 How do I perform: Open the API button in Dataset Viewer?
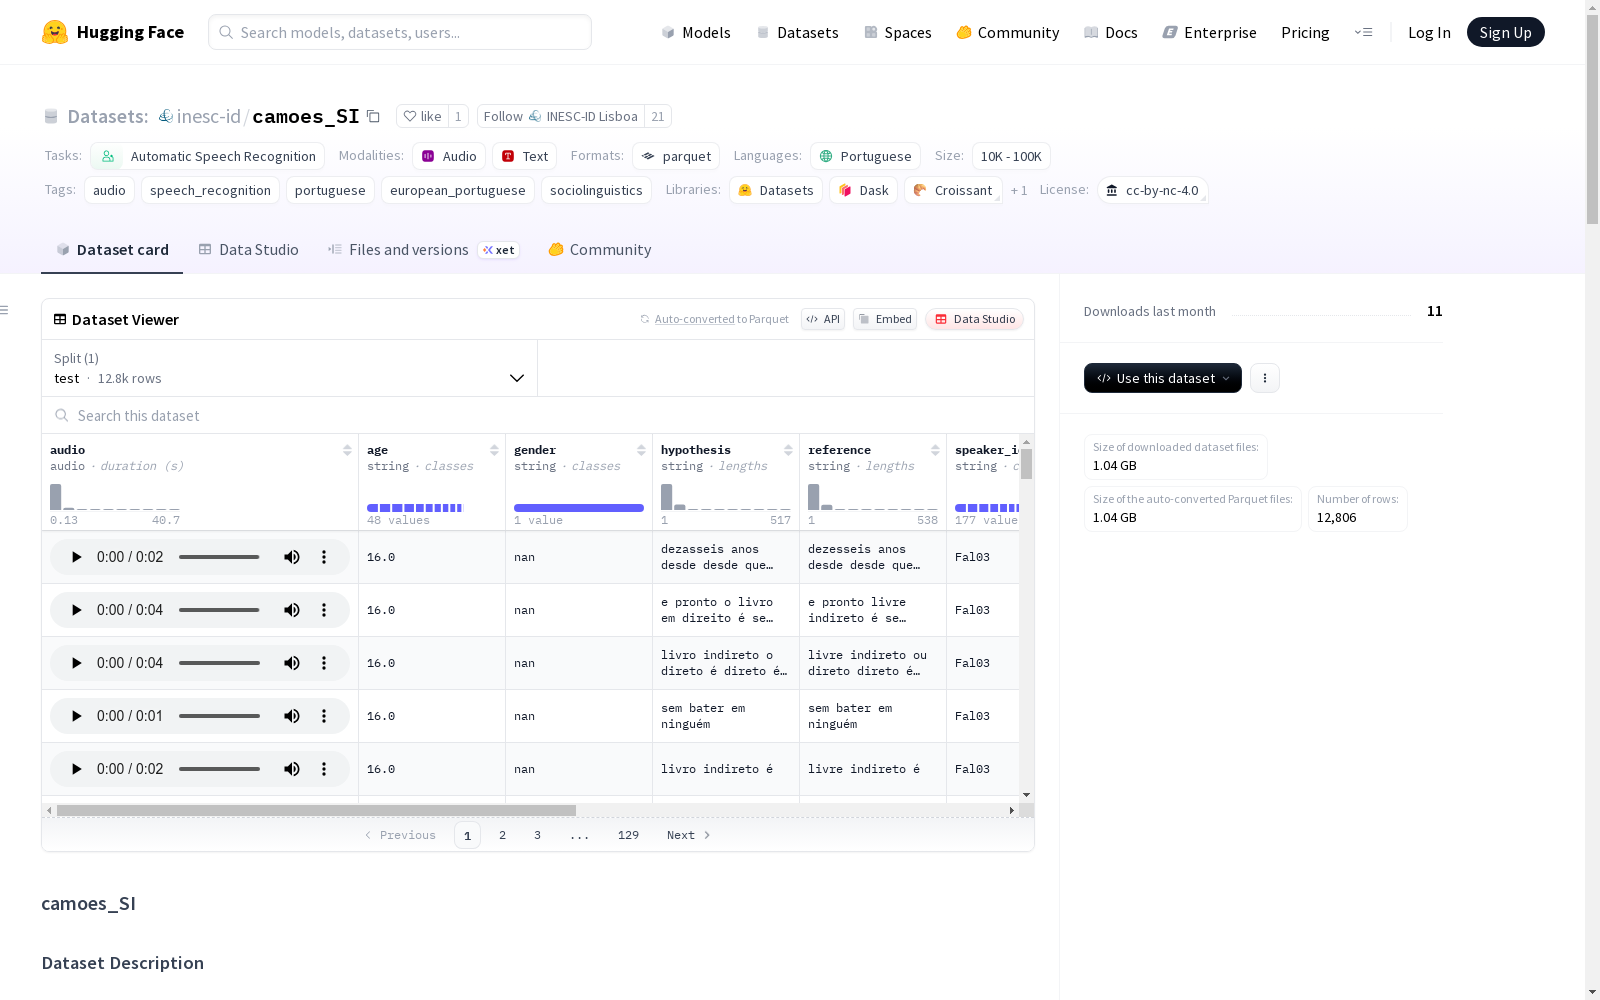(823, 319)
